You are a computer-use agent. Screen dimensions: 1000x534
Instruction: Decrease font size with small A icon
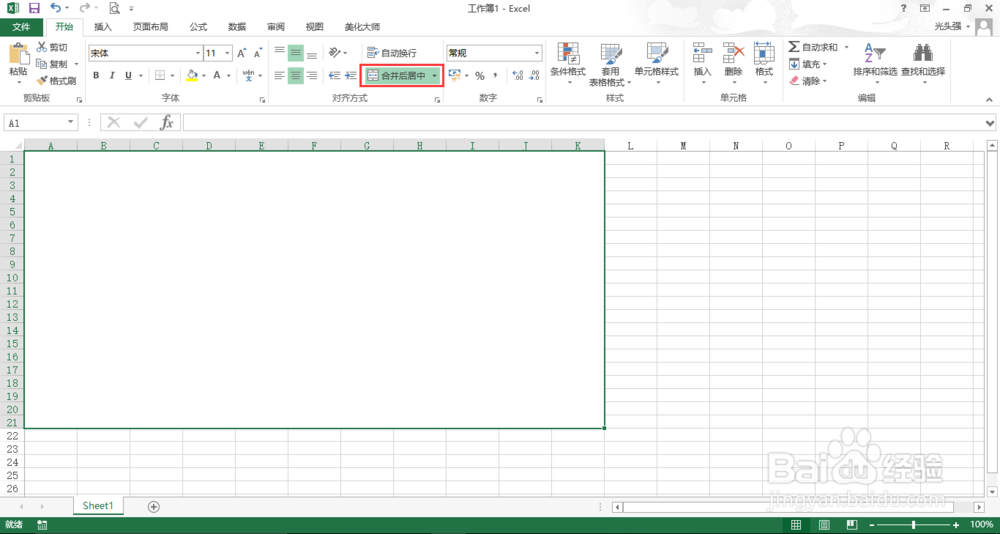pyautogui.click(x=258, y=54)
